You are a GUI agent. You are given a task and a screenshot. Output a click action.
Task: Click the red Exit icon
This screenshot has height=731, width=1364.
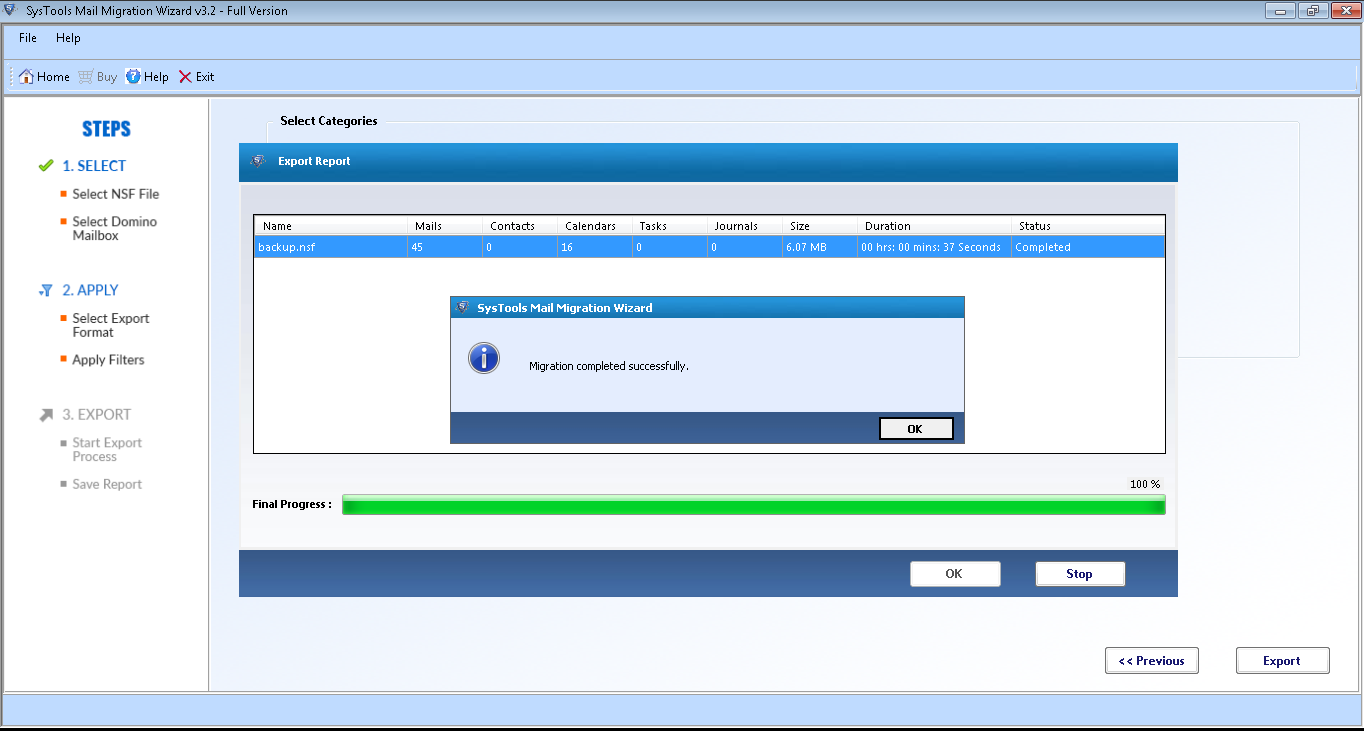pyautogui.click(x=185, y=77)
